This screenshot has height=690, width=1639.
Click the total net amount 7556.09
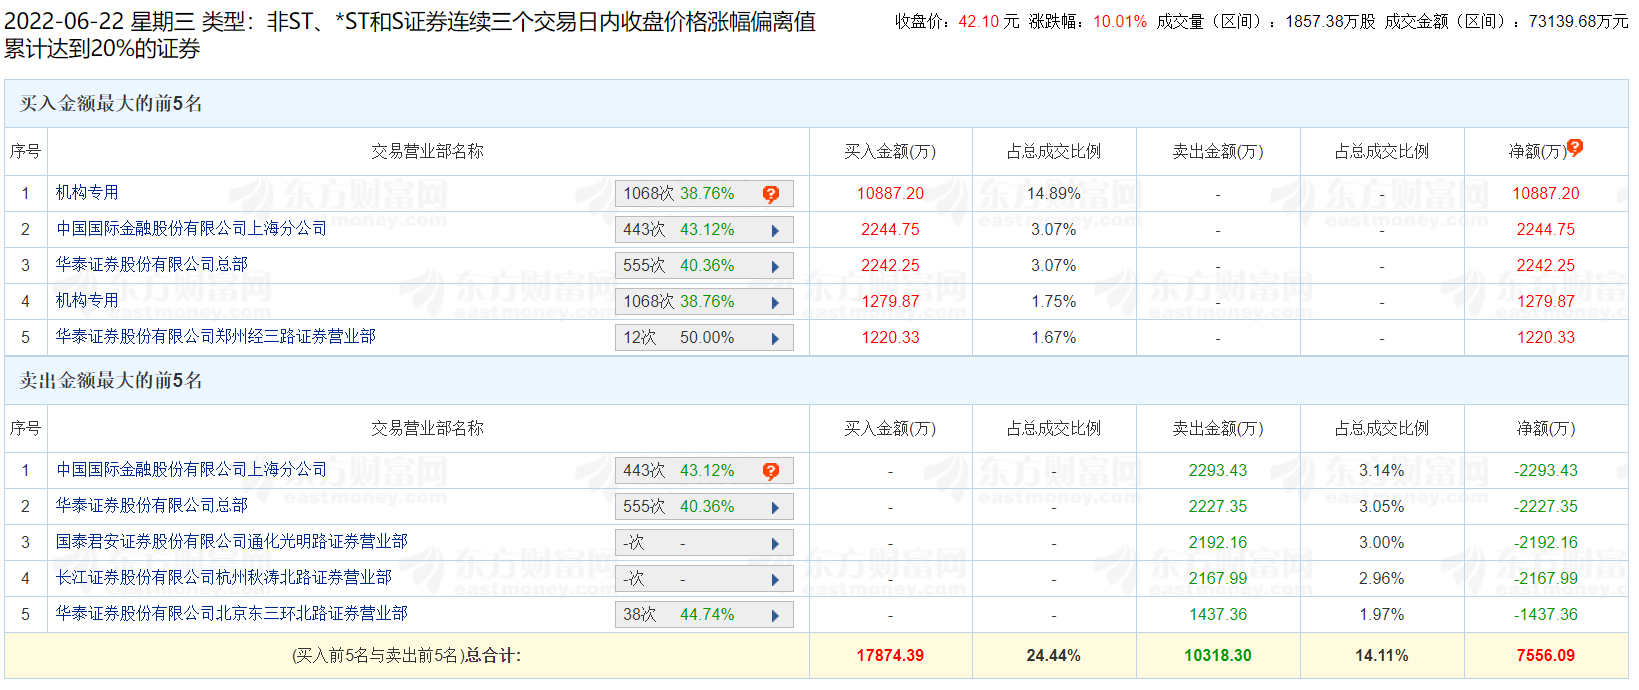[1546, 656]
